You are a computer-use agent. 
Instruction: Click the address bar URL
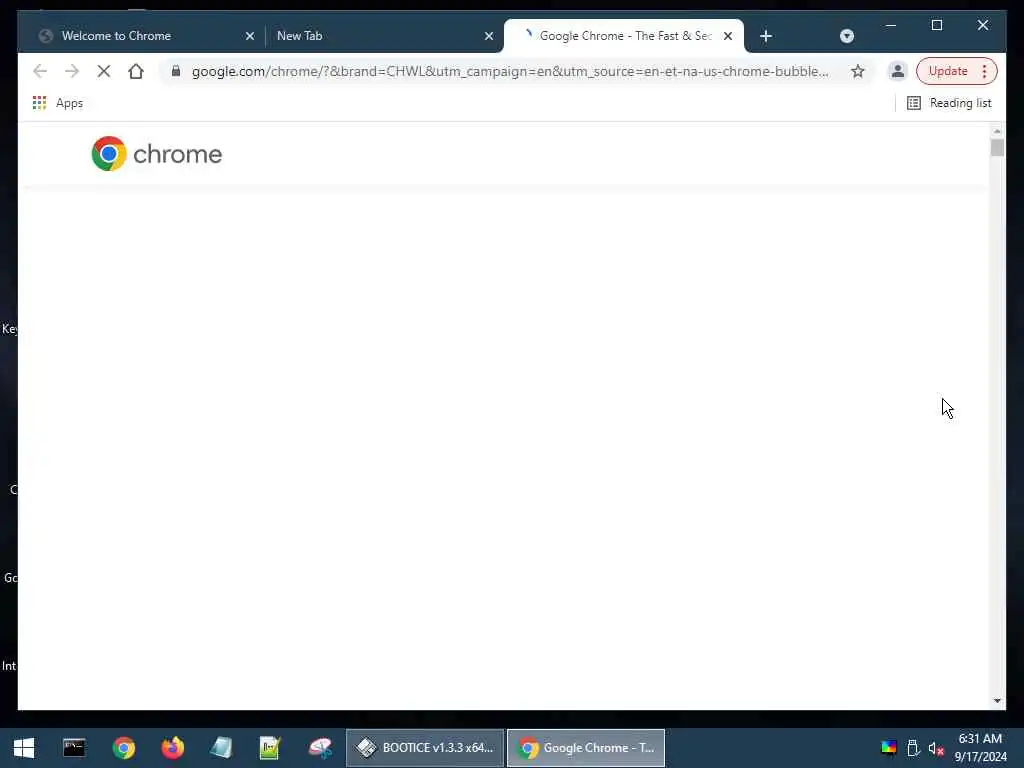click(x=510, y=71)
